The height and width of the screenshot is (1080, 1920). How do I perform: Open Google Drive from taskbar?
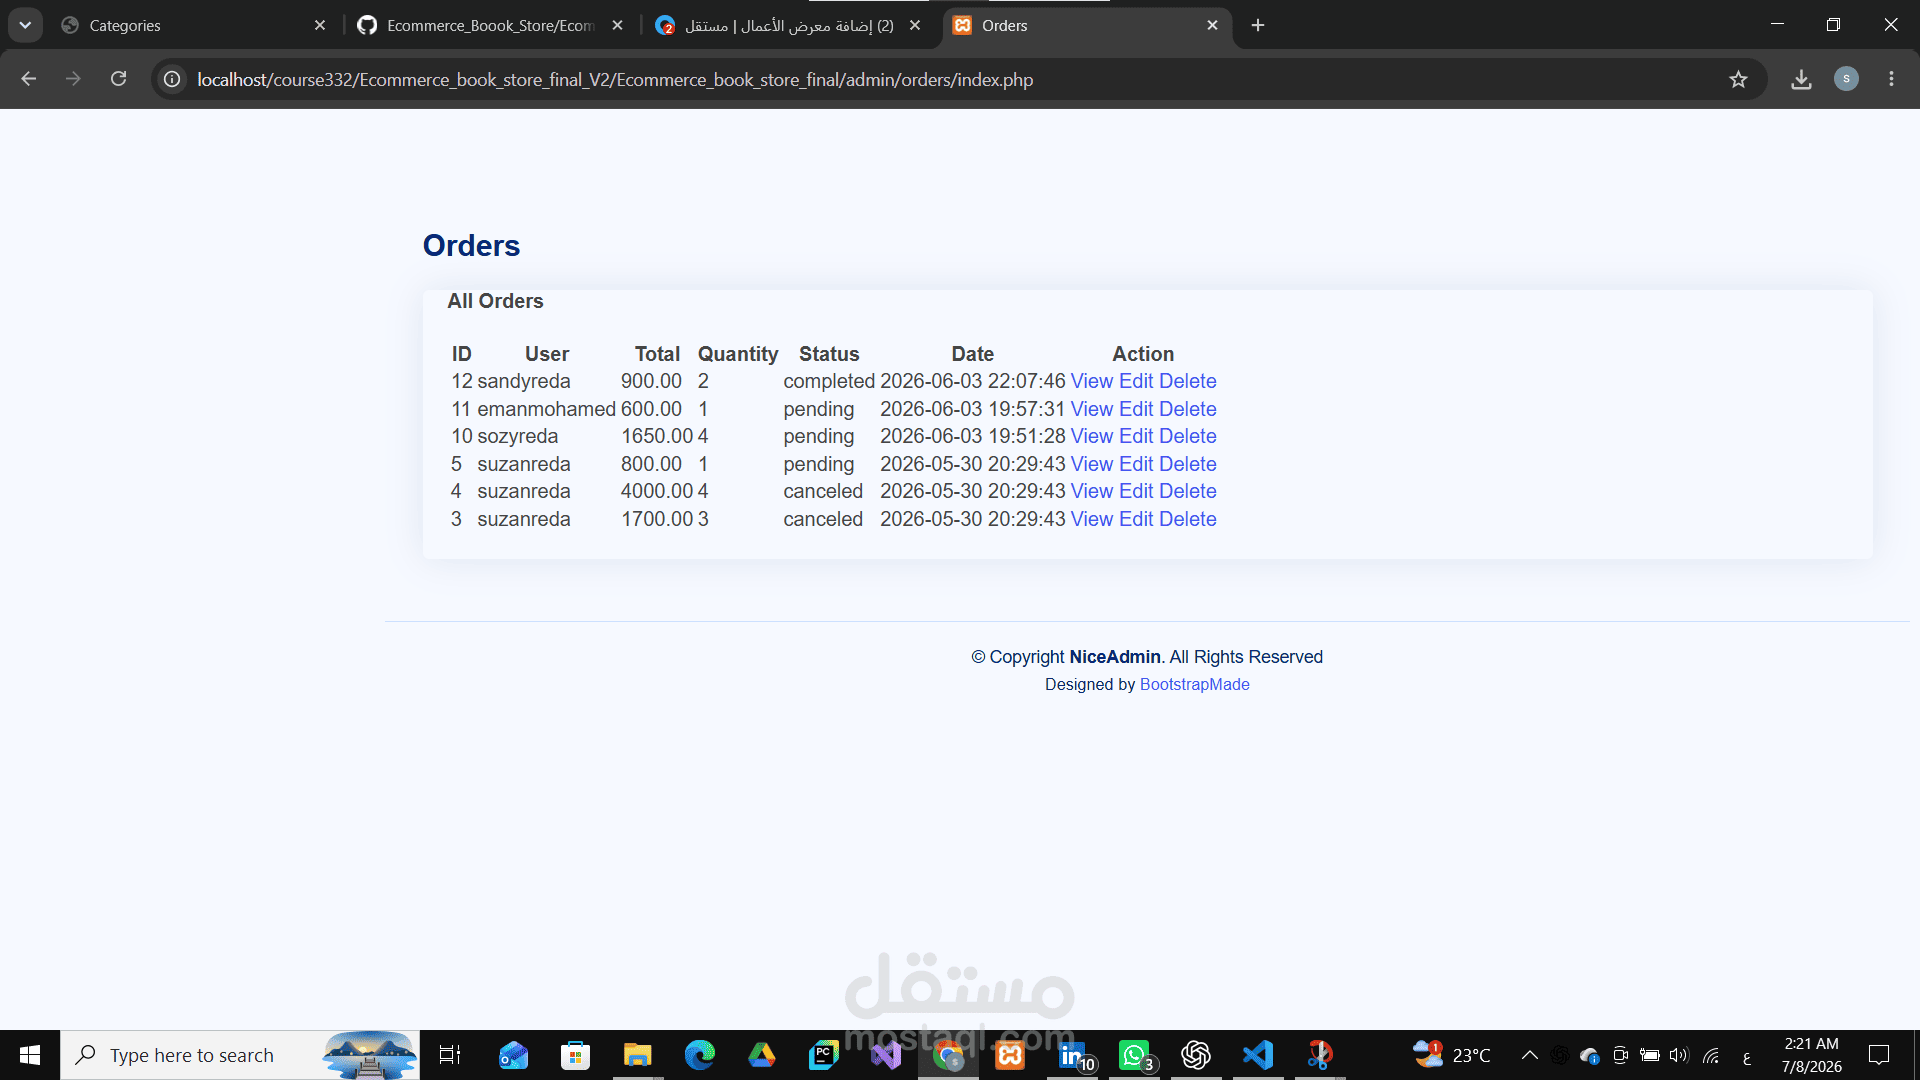point(762,1055)
